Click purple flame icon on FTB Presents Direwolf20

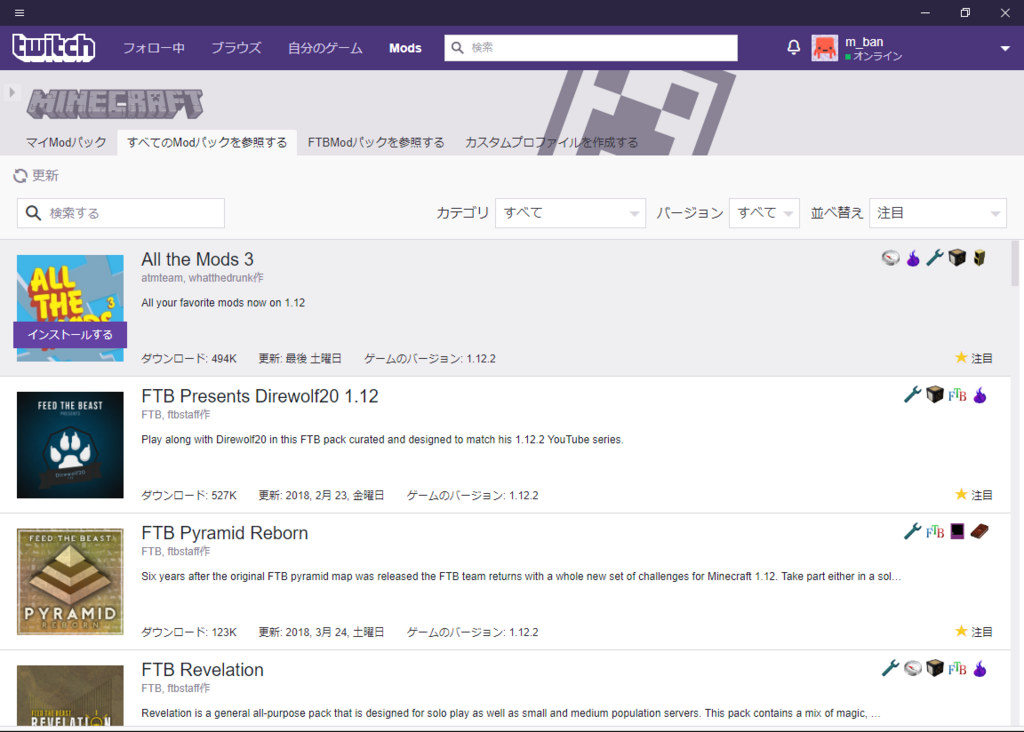tap(980, 394)
